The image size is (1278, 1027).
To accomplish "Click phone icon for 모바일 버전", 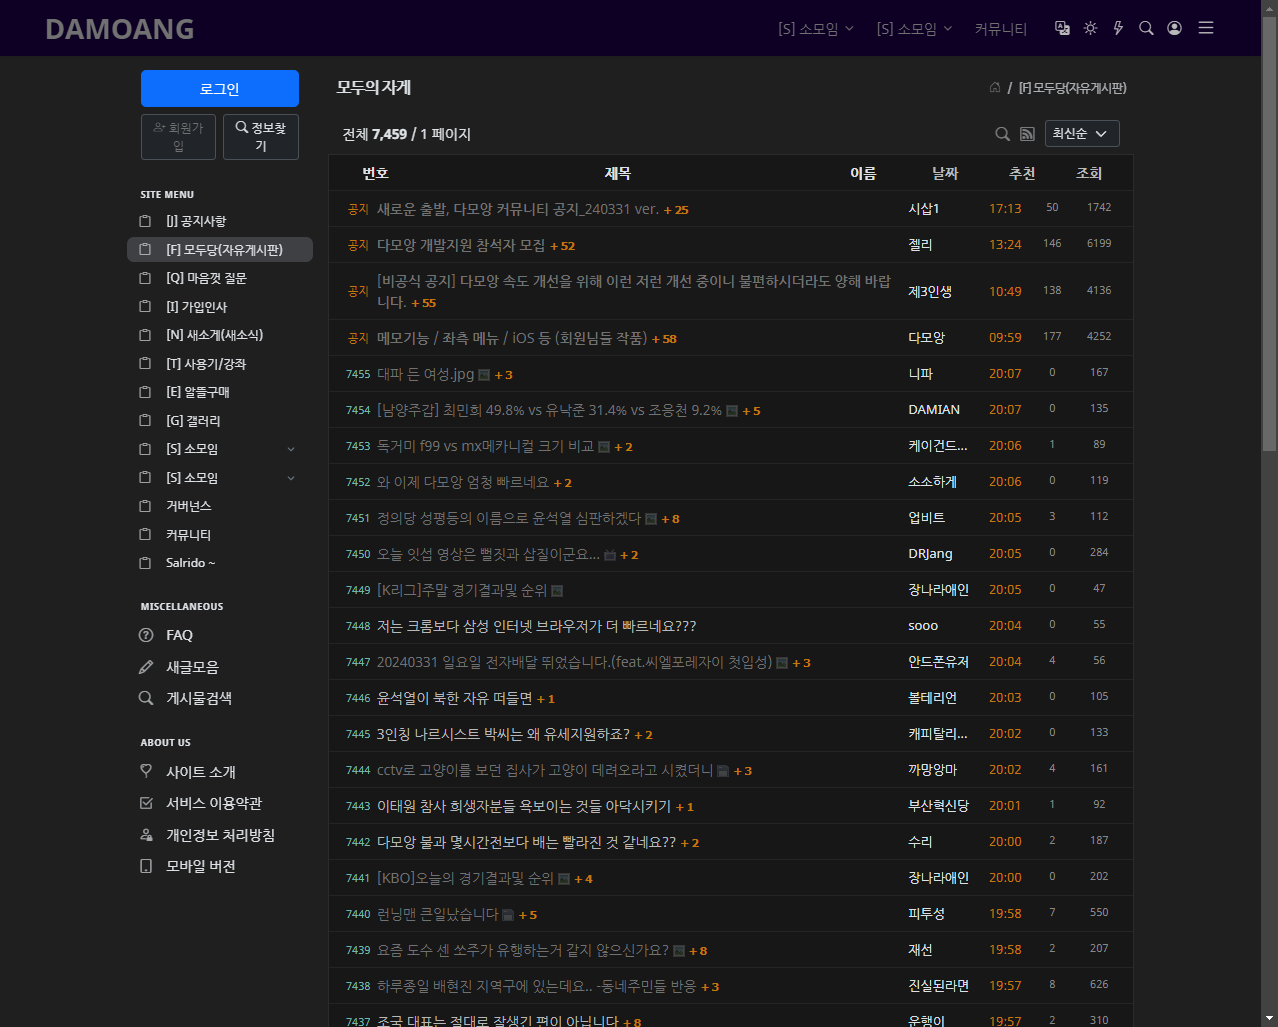I will point(146,866).
